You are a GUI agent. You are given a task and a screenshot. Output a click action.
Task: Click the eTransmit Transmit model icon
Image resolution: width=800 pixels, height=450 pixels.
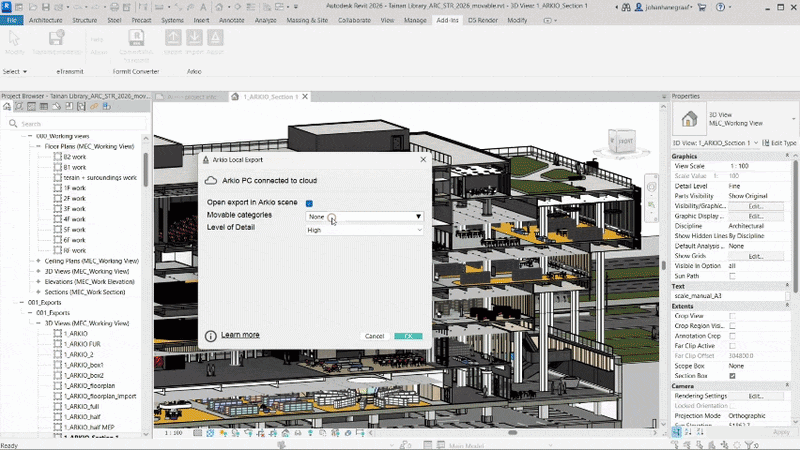coord(57,38)
